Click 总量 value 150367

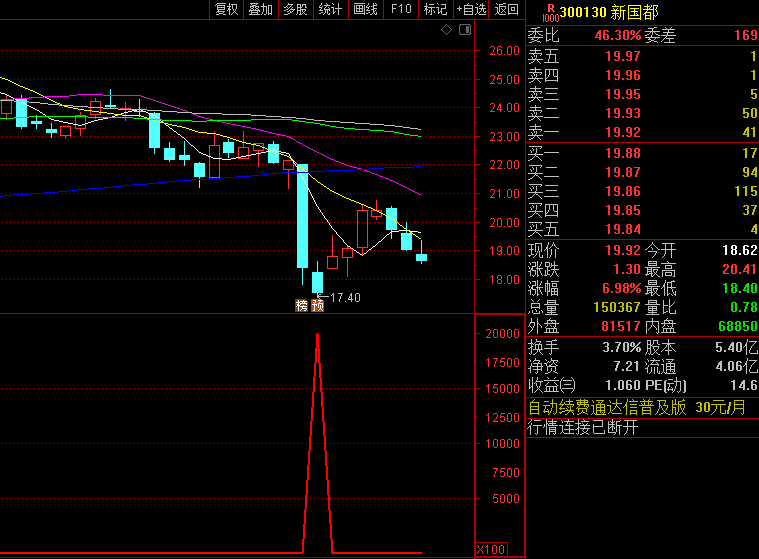[617, 307]
